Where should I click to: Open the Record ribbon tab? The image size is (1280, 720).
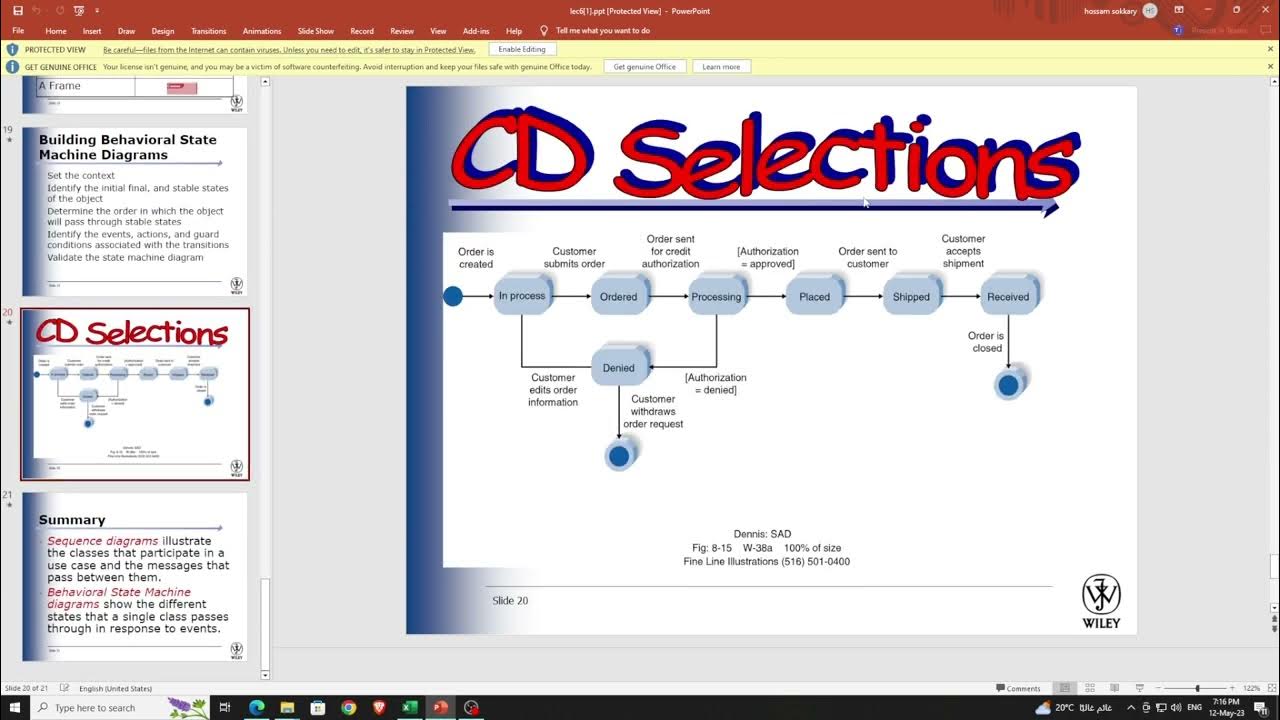pos(361,31)
